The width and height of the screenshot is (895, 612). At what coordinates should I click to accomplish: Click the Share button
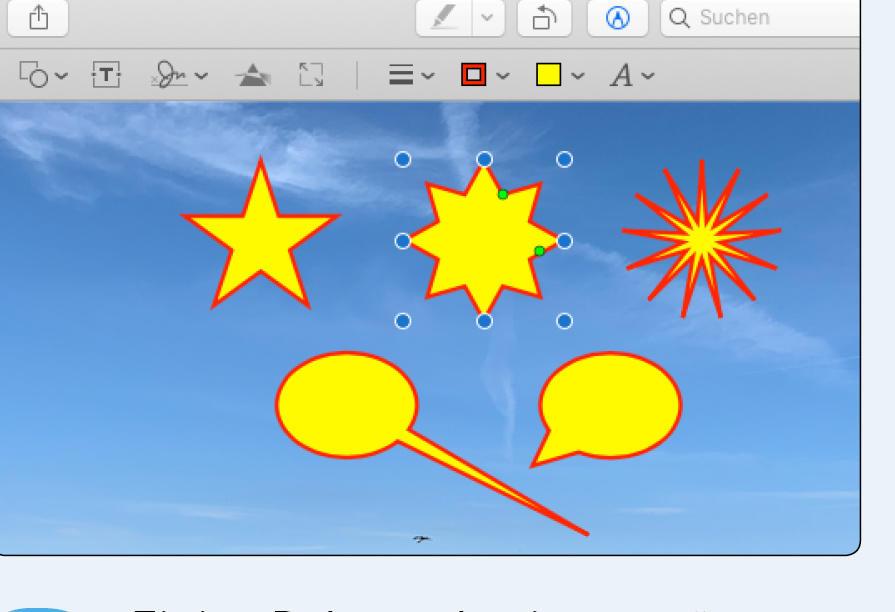(x=38, y=17)
